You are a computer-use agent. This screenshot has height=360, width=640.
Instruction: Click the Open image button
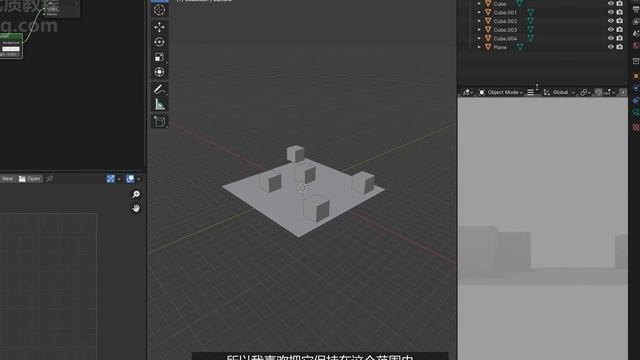[x=30, y=179]
